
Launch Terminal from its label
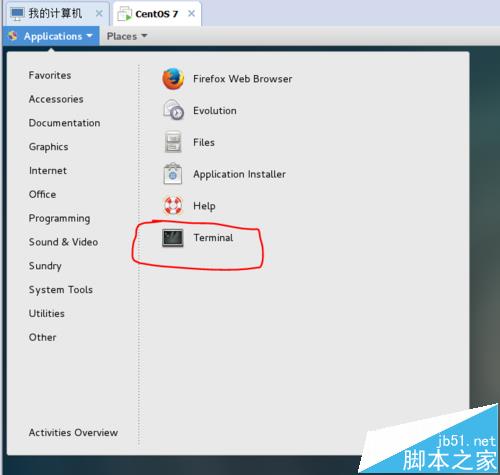[213, 238]
